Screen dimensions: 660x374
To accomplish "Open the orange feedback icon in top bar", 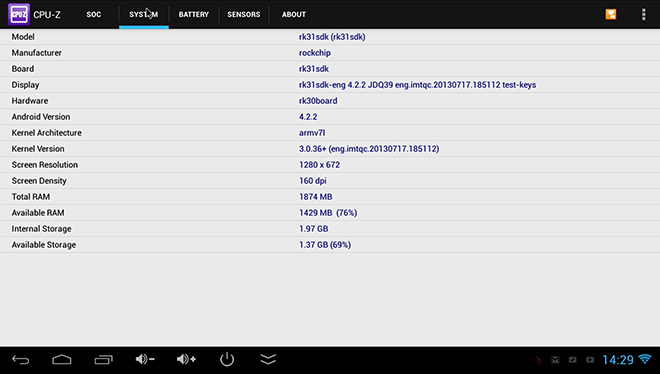I will (x=611, y=14).
